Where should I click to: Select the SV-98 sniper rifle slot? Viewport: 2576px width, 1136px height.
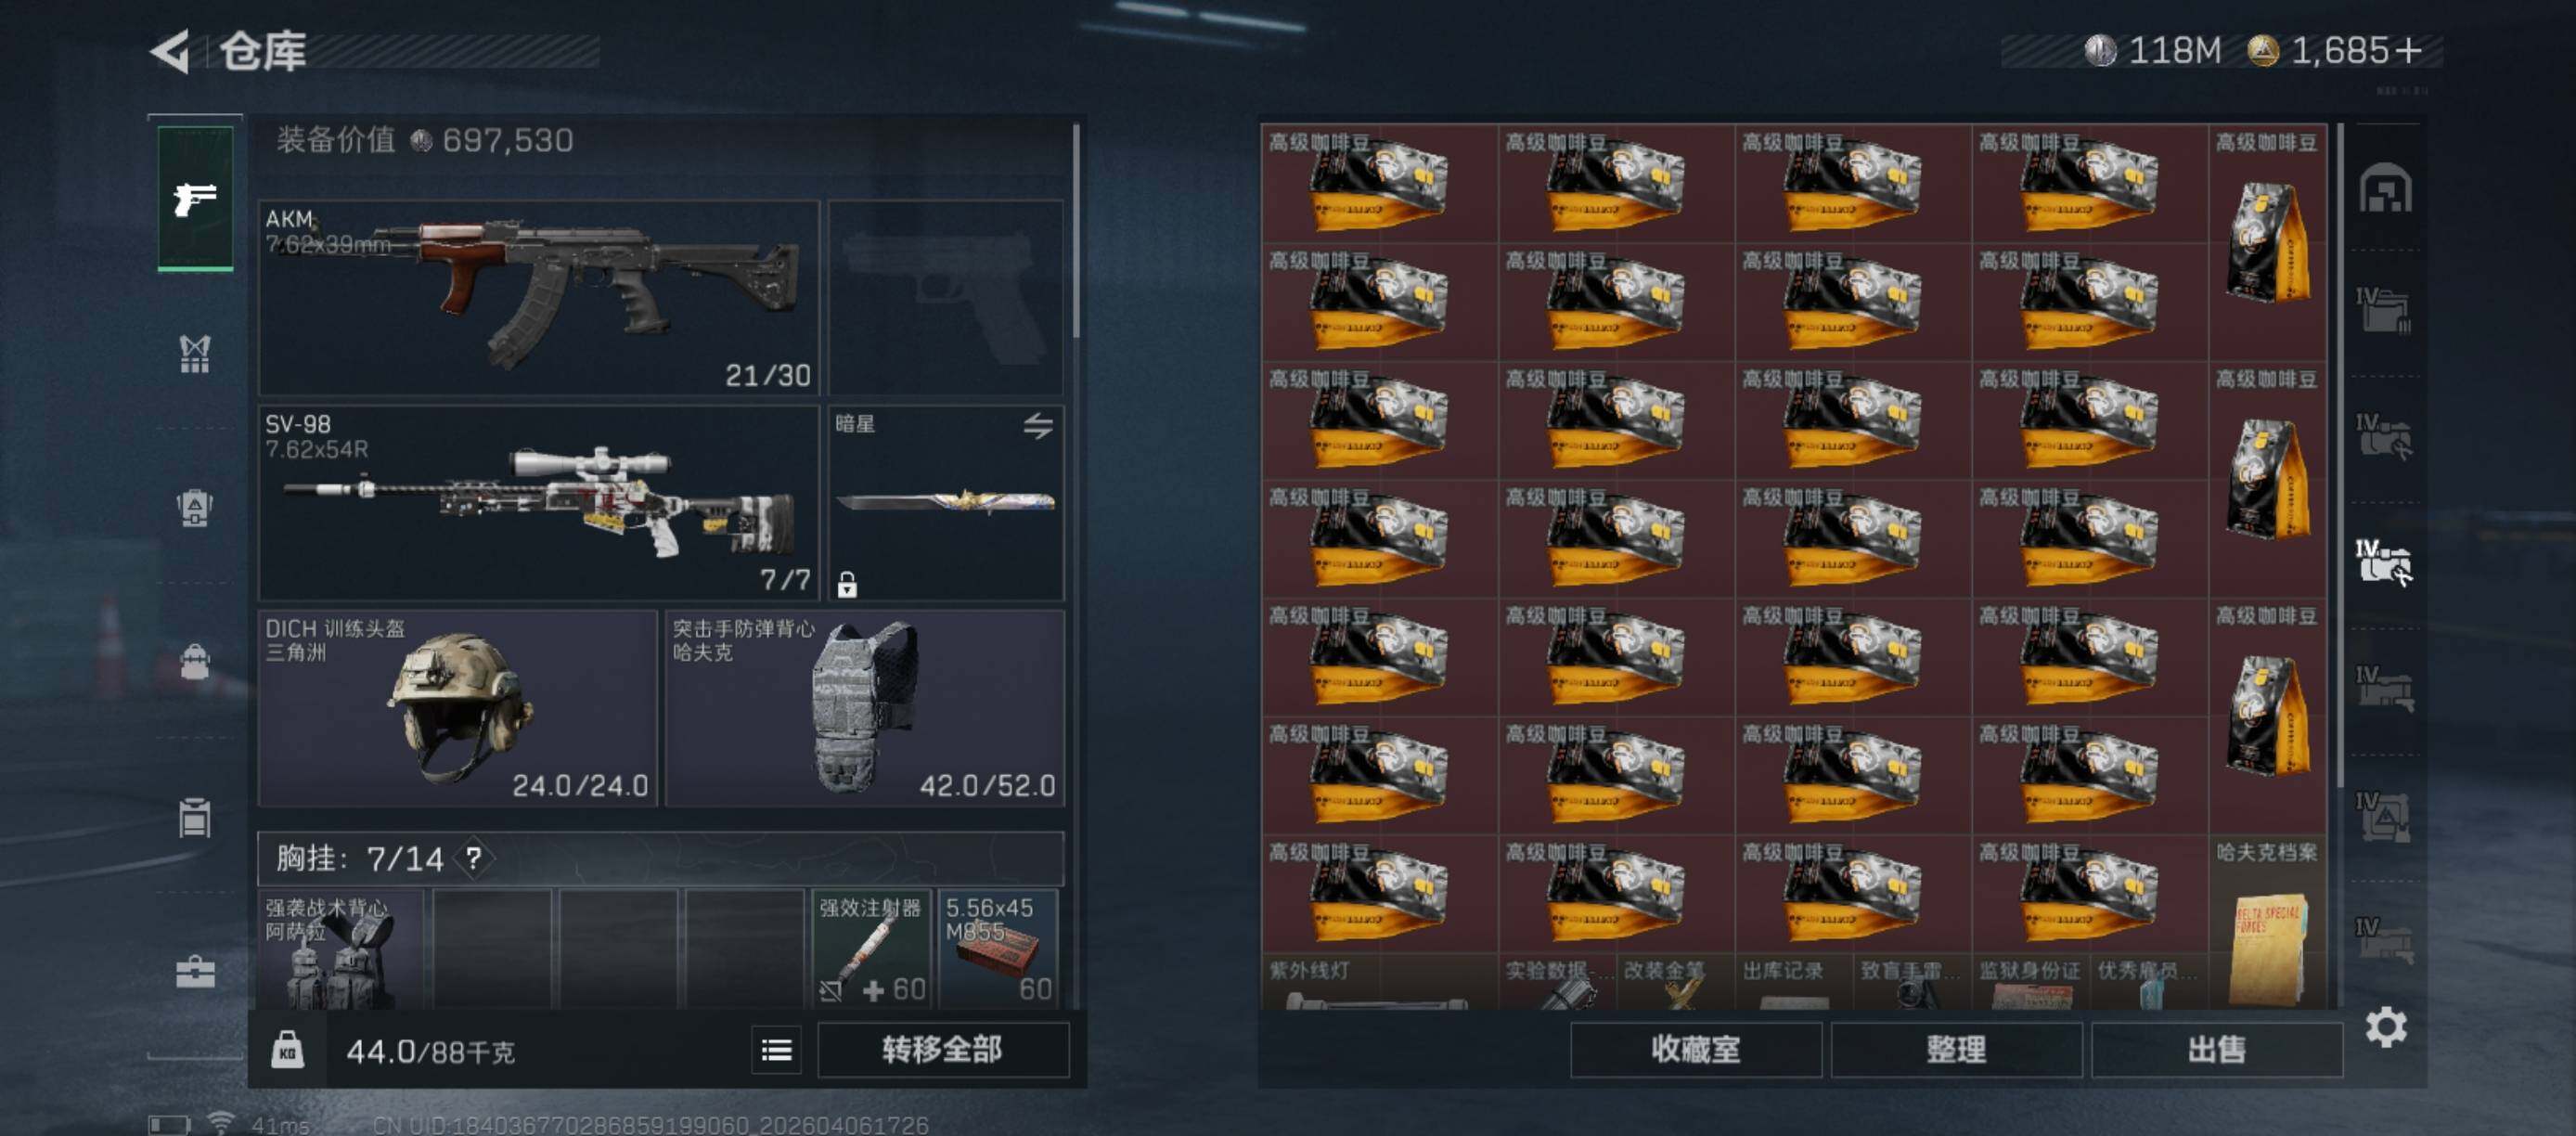538,502
